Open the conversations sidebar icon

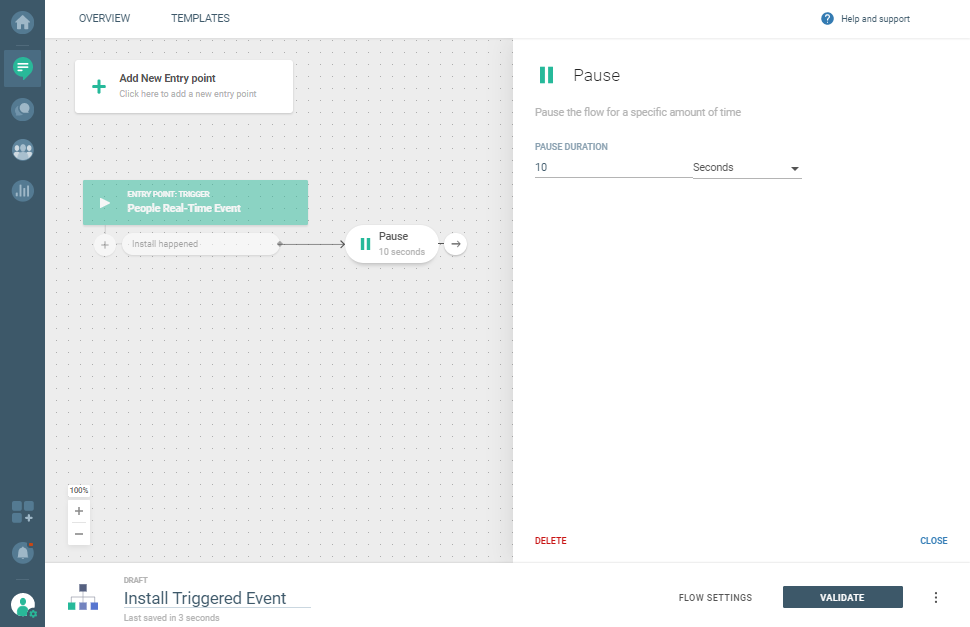(x=22, y=109)
